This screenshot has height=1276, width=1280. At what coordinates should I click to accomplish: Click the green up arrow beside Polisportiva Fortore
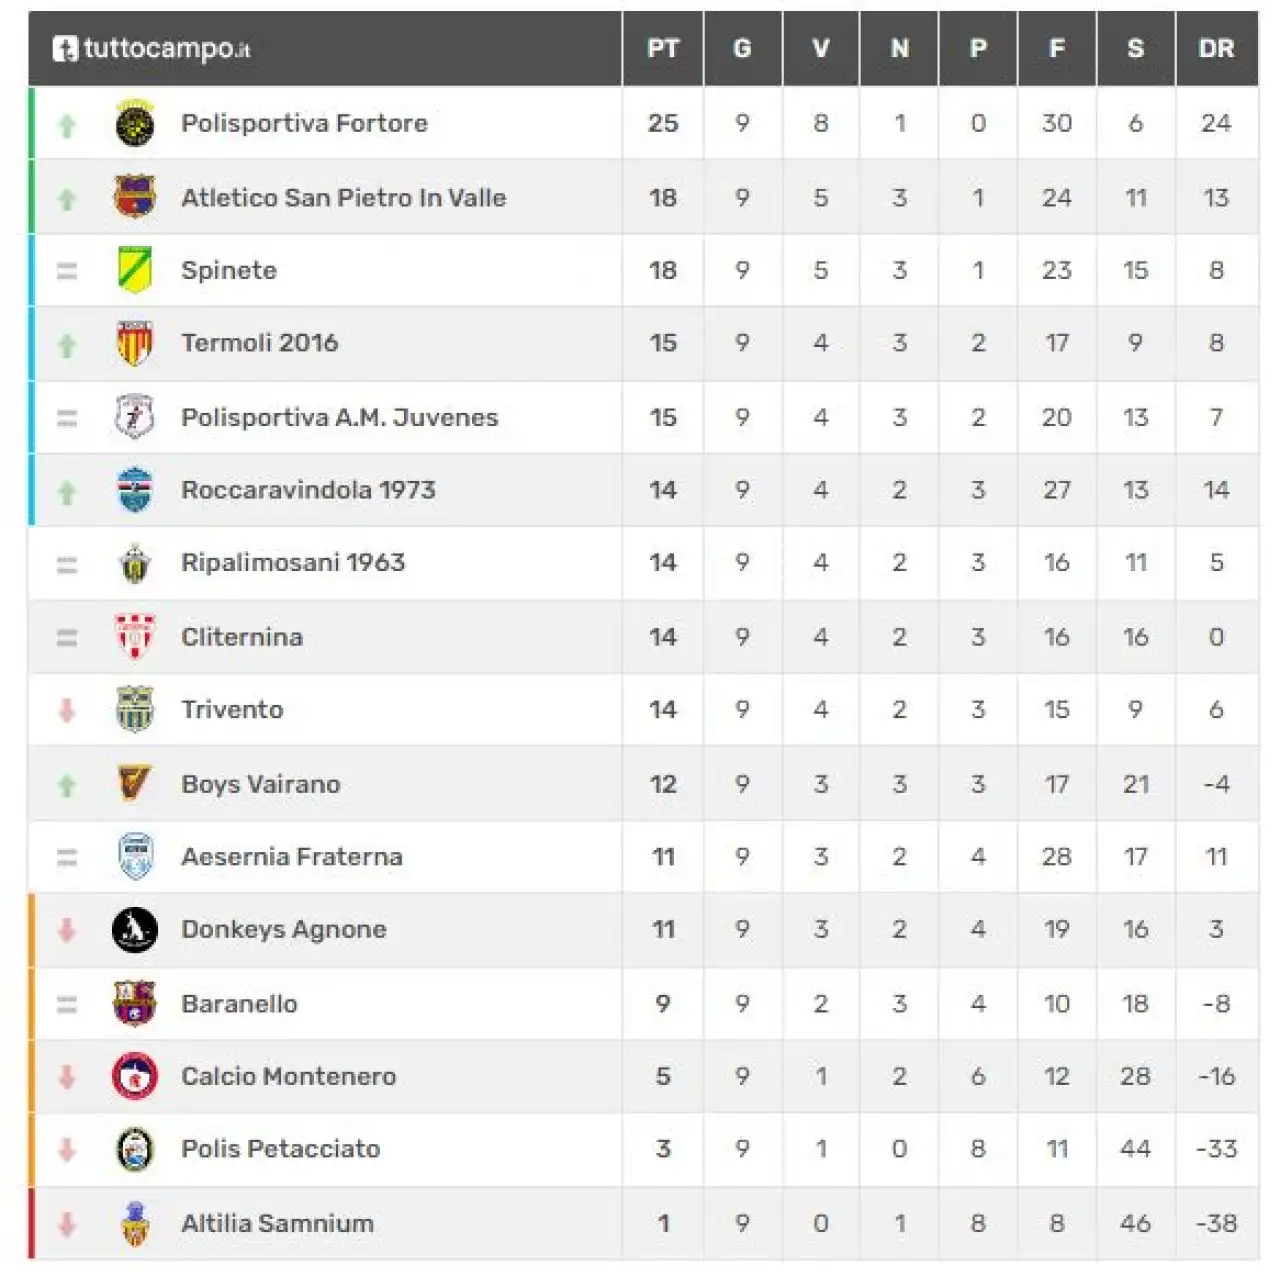tap(67, 125)
